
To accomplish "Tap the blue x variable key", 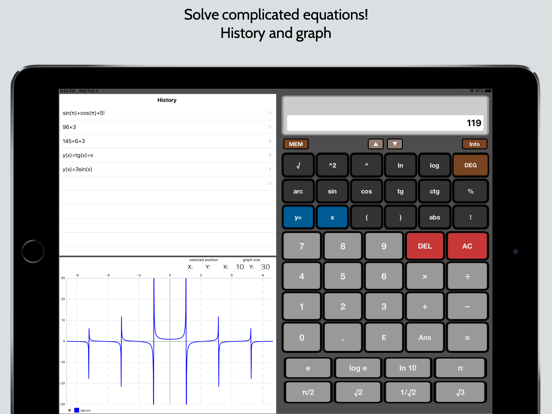I will (332, 217).
